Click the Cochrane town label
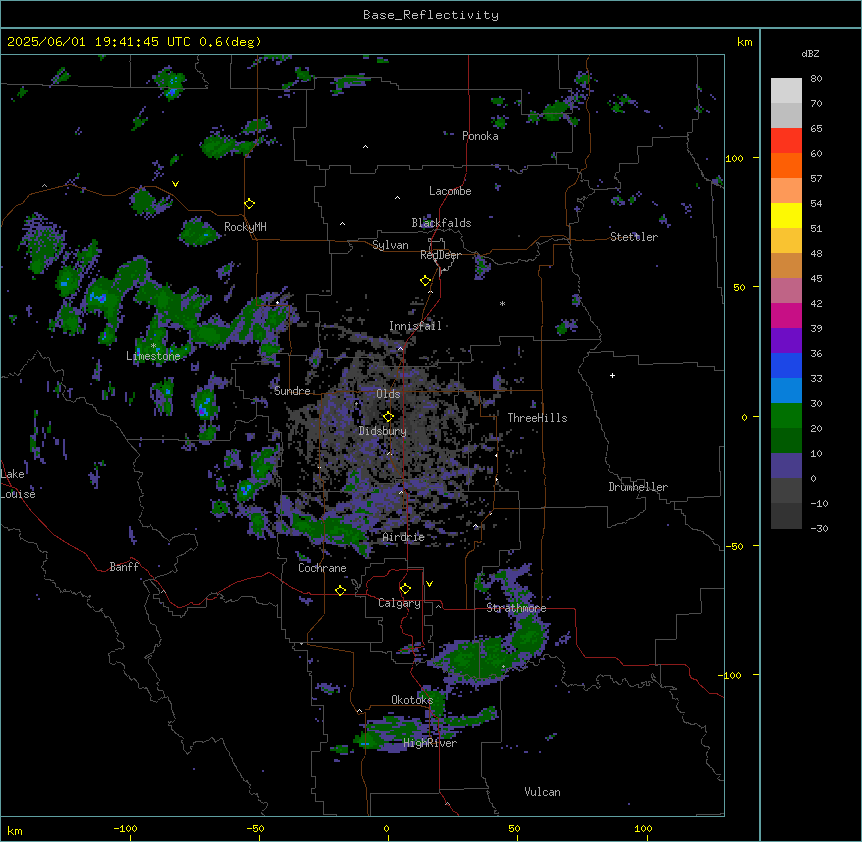862x842 pixels. [322, 568]
